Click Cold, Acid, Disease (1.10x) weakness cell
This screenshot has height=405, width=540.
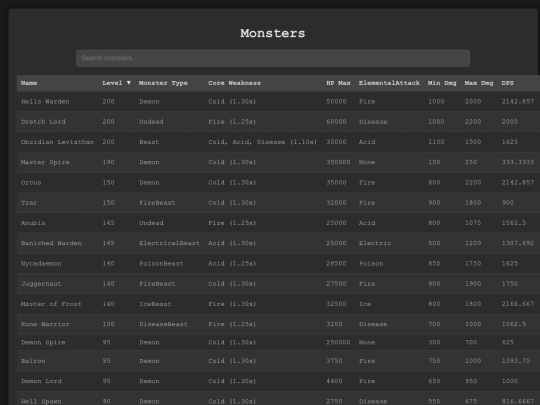coord(262,142)
